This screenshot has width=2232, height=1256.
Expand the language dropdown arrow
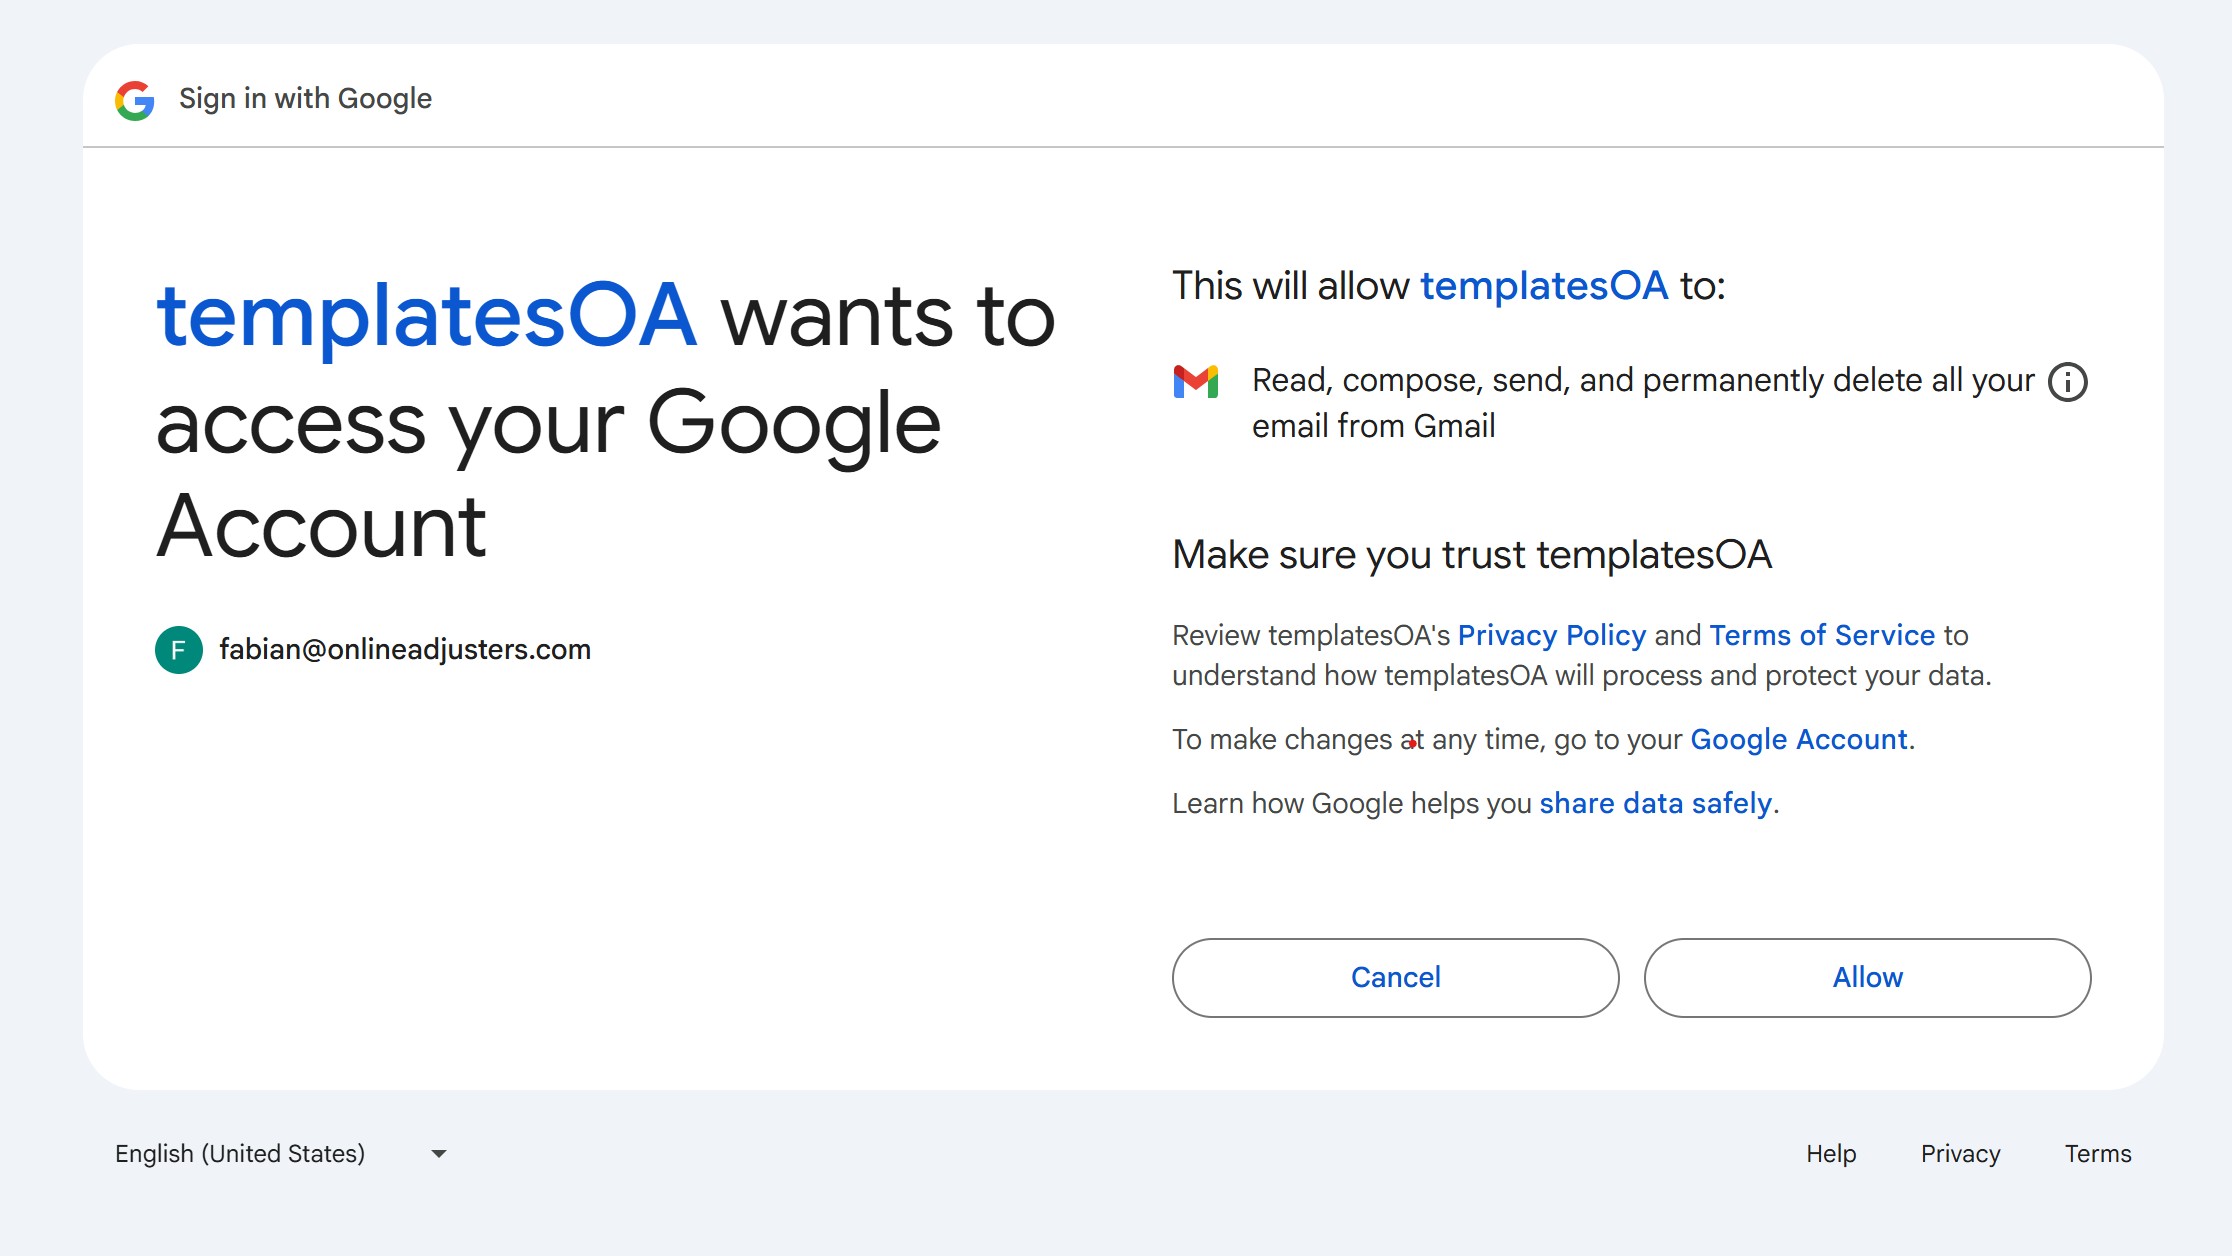439,1154
